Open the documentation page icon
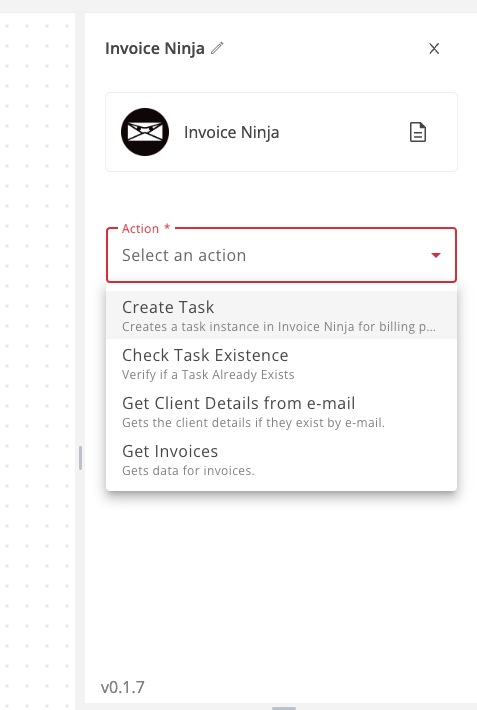The width and height of the screenshot is (477, 710). (418, 132)
